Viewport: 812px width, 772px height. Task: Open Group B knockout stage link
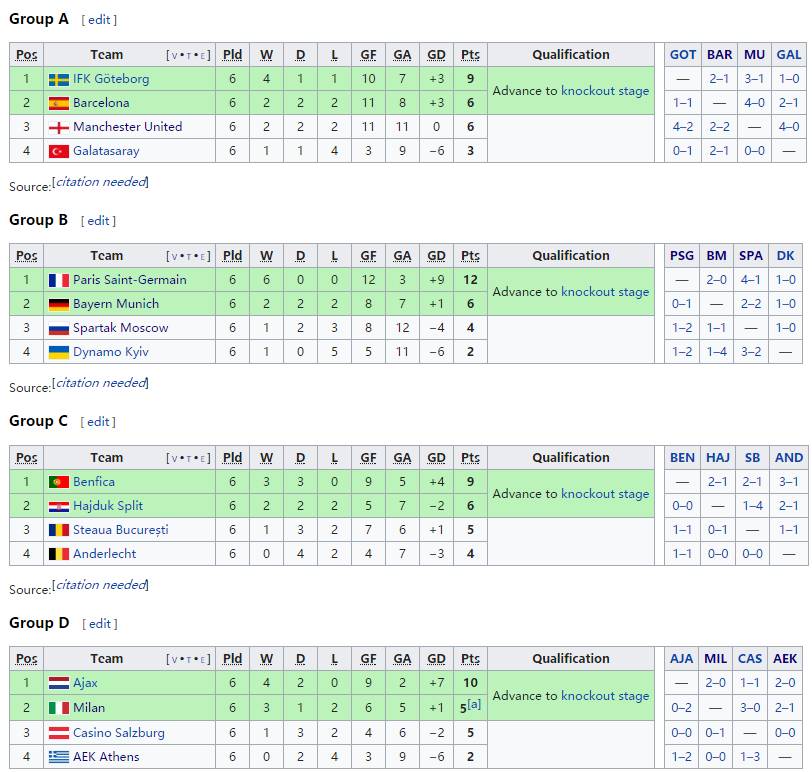(605, 292)
